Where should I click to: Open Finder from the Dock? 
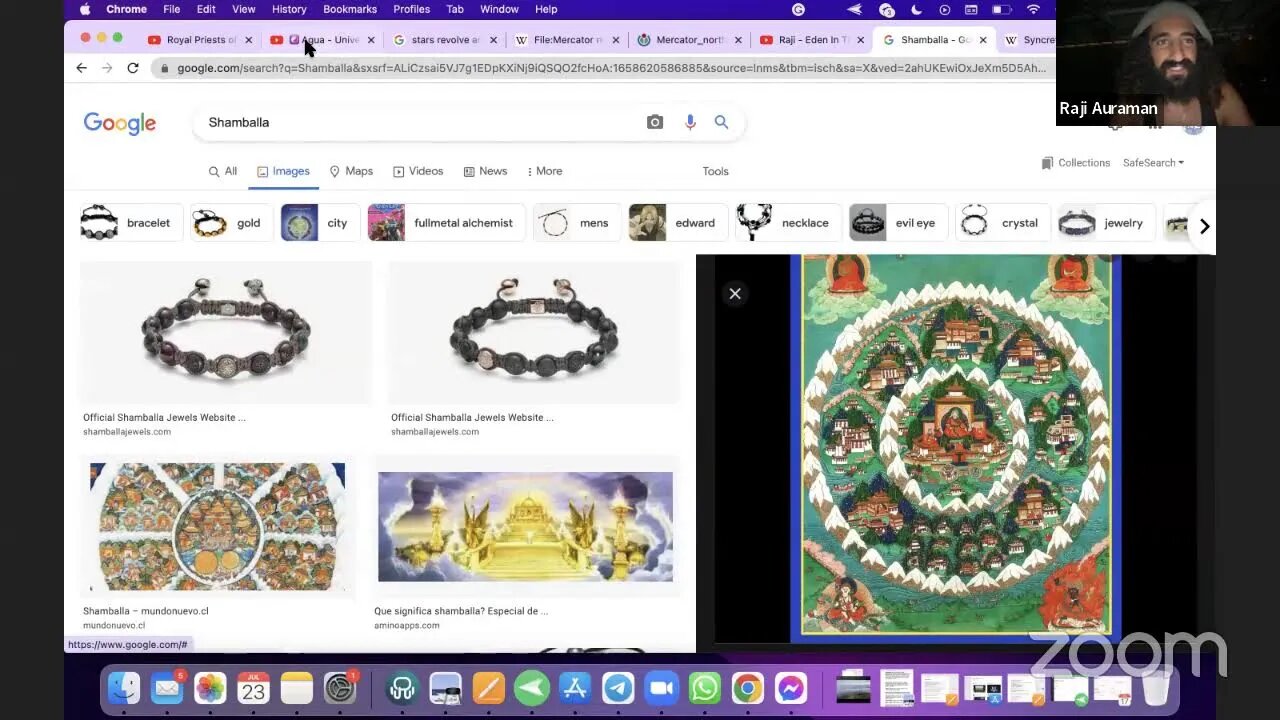(124, 688)
